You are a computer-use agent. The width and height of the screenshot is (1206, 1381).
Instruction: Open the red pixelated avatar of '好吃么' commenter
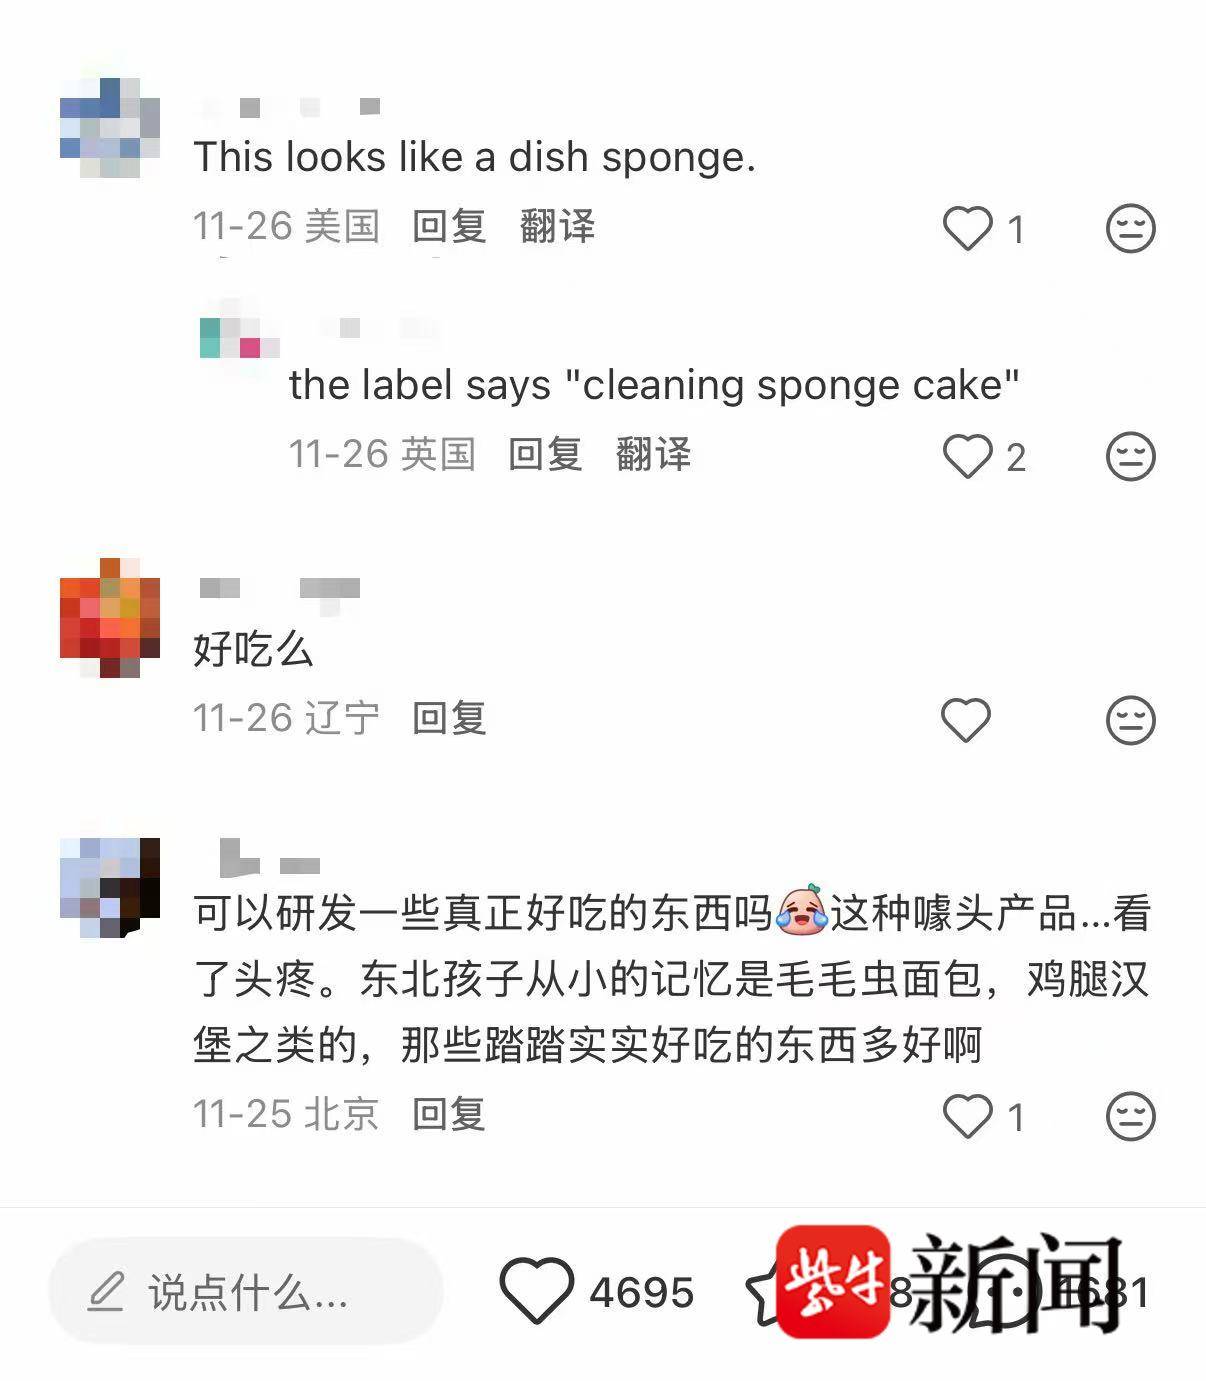pos(110,617)
